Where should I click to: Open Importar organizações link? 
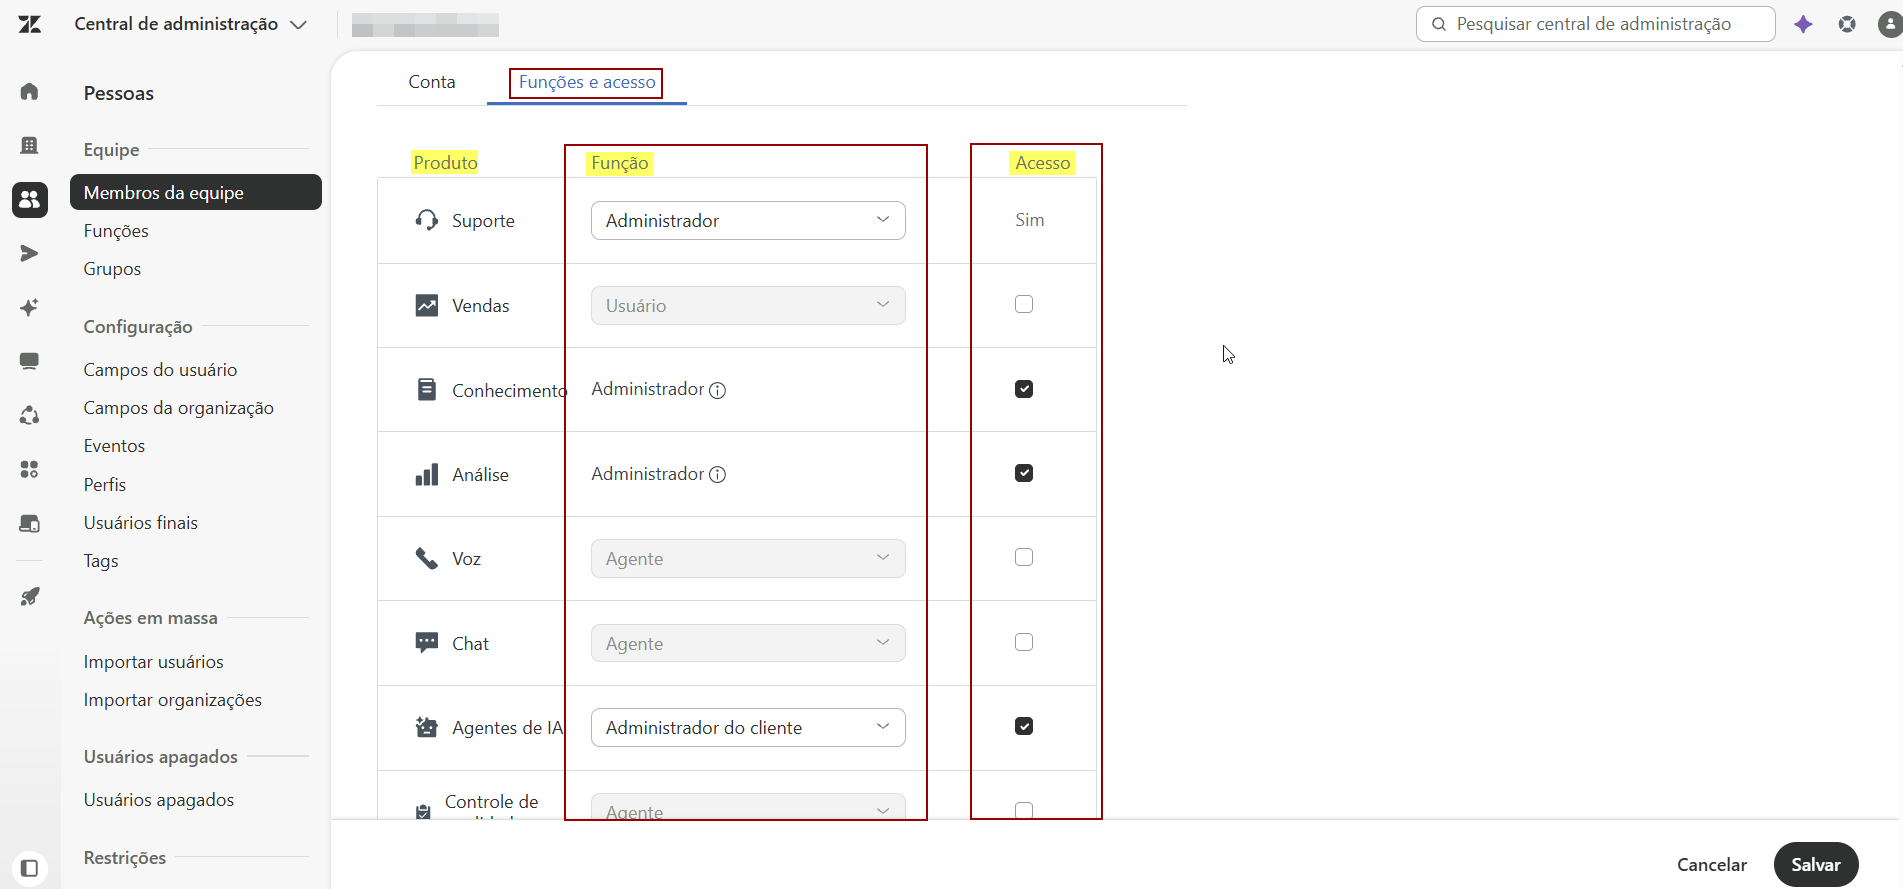tap(173, 700)
